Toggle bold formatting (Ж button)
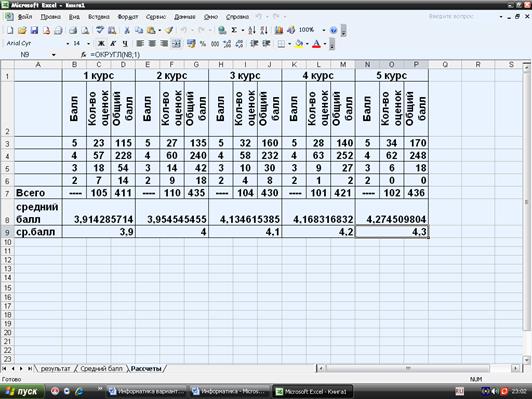The image size is (532, 399). [101, 44]
